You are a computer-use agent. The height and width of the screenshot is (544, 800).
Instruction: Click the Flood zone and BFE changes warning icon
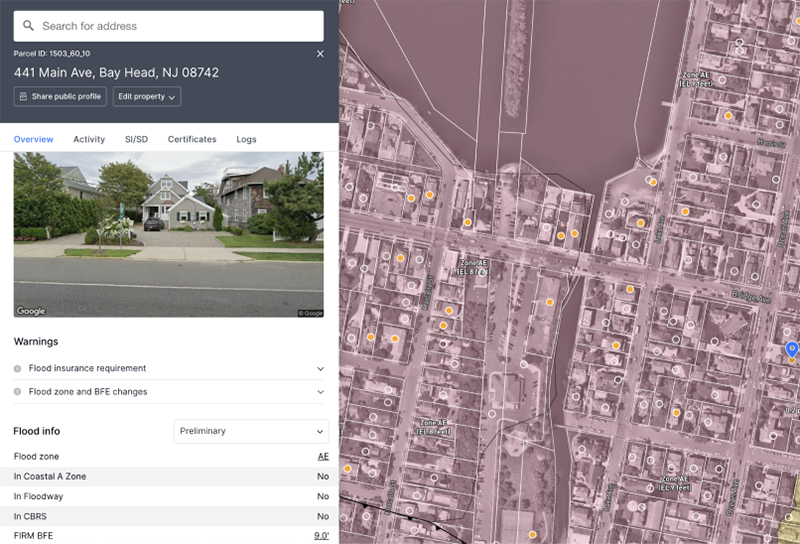[x=18, y=392]
